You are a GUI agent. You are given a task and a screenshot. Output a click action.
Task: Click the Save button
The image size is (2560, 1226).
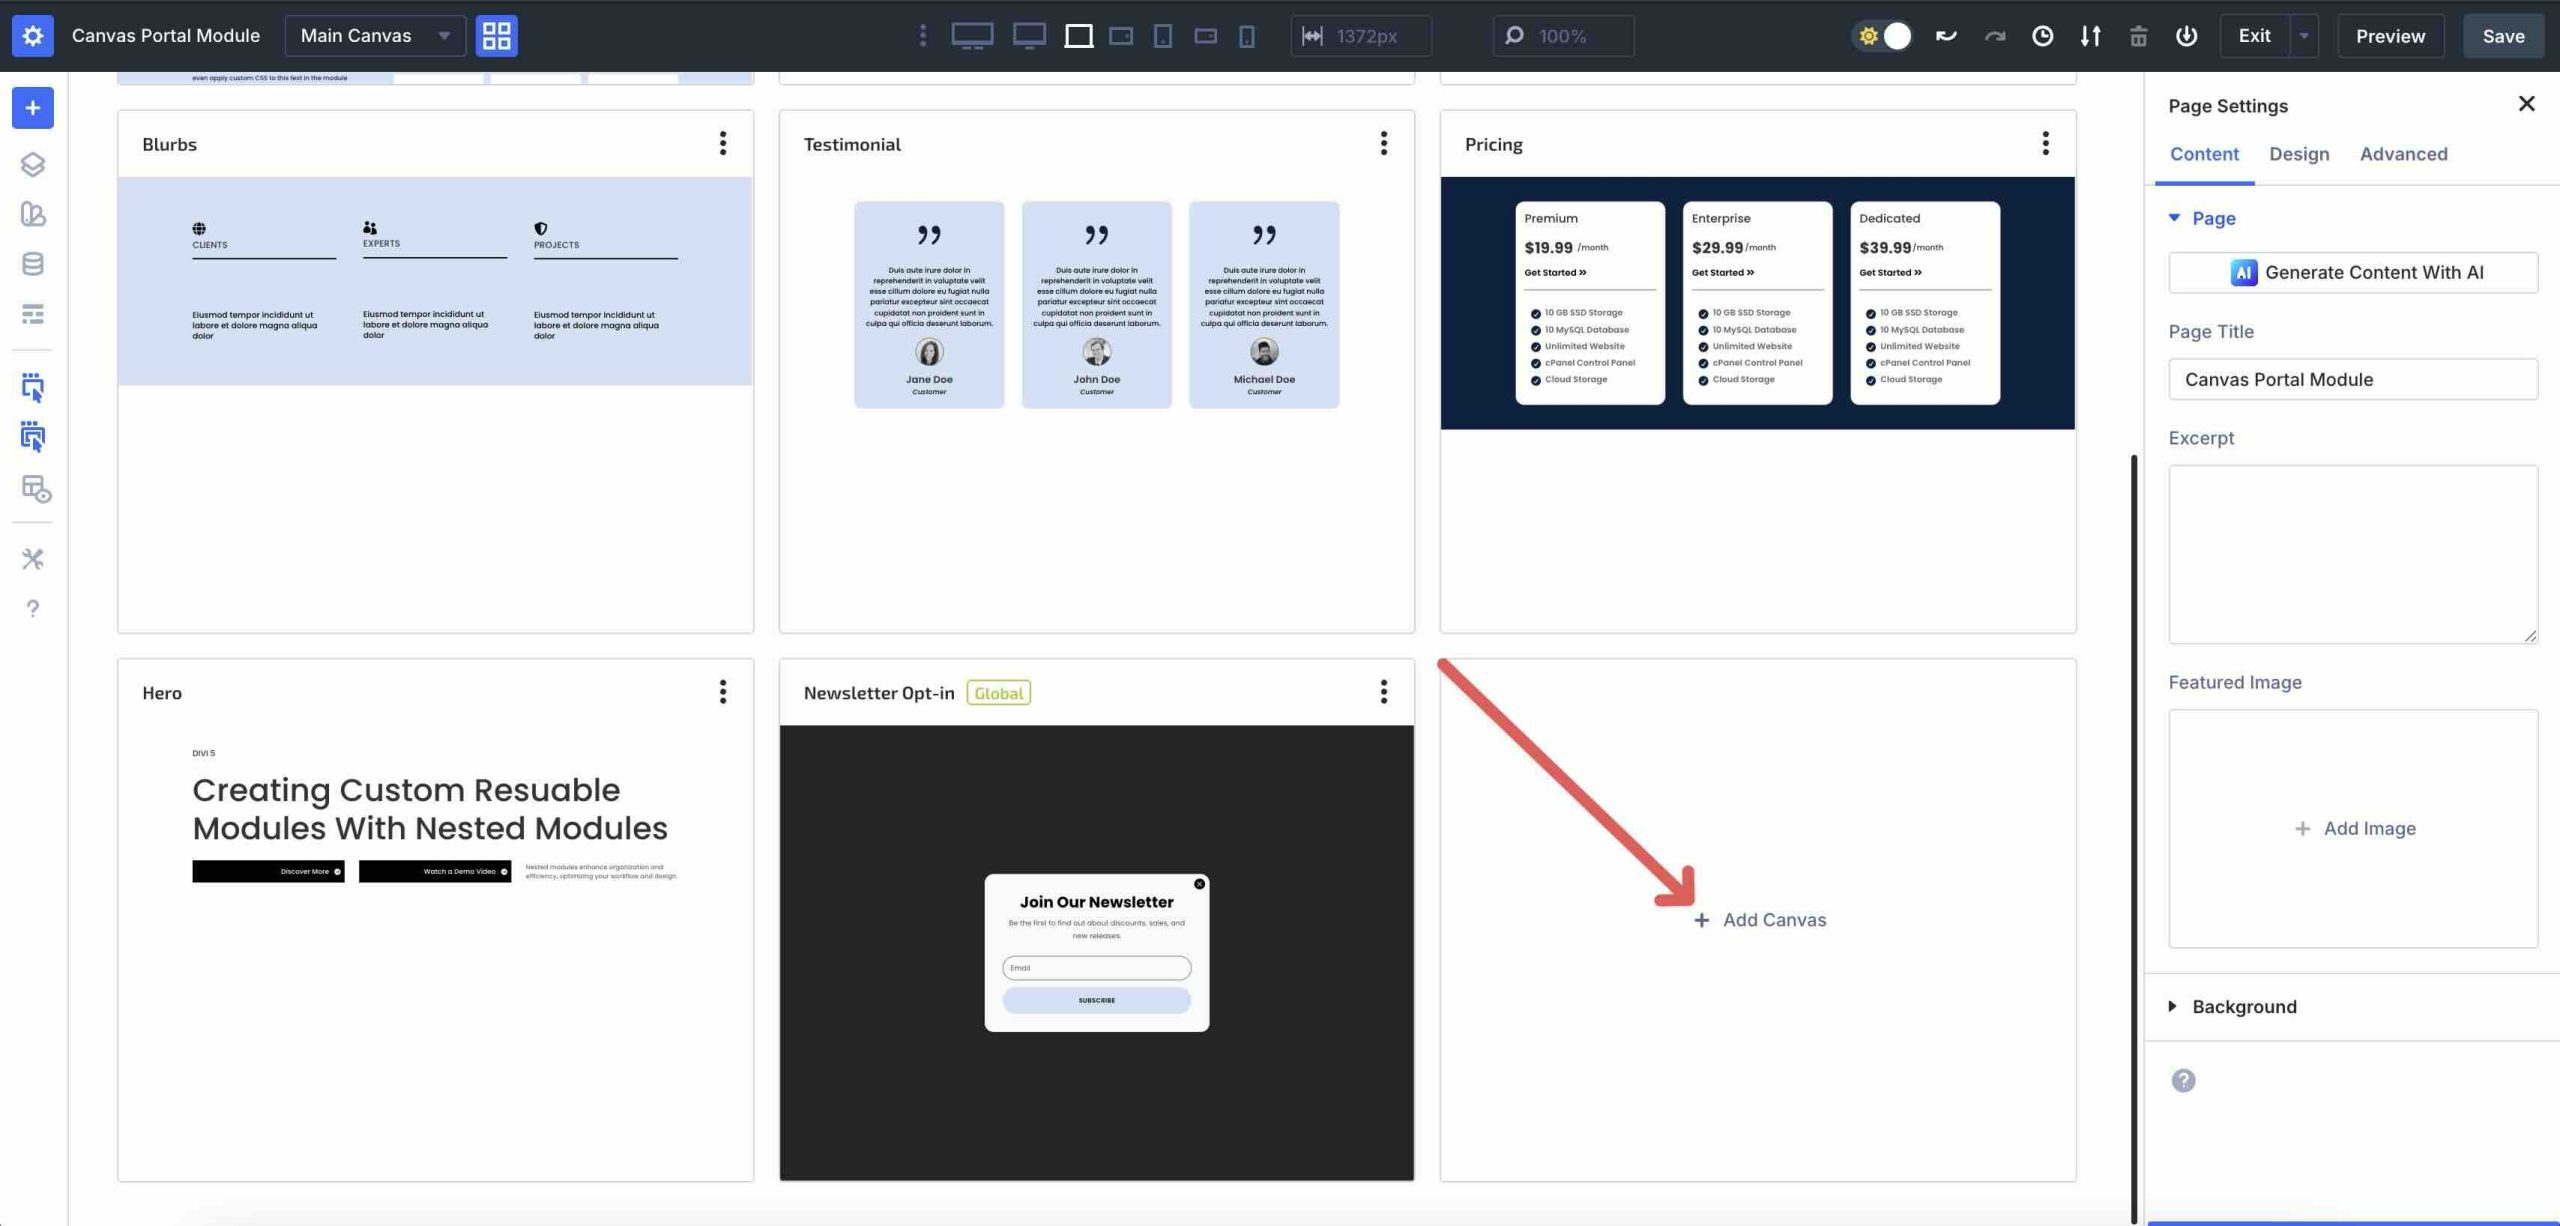[x=2502, y=36]
